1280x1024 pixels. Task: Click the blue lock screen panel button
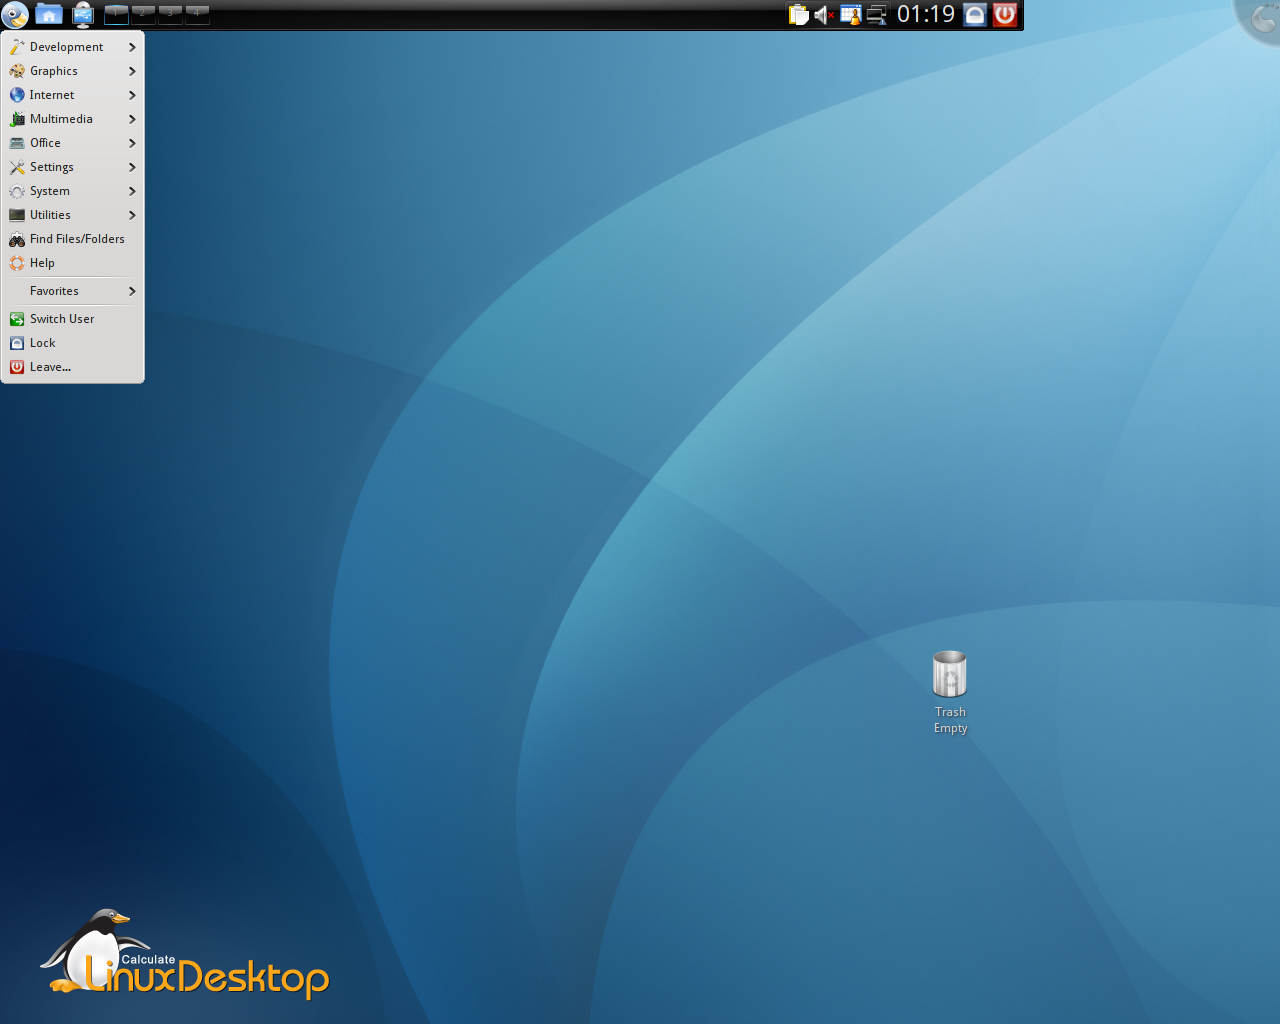pos(975,14)
